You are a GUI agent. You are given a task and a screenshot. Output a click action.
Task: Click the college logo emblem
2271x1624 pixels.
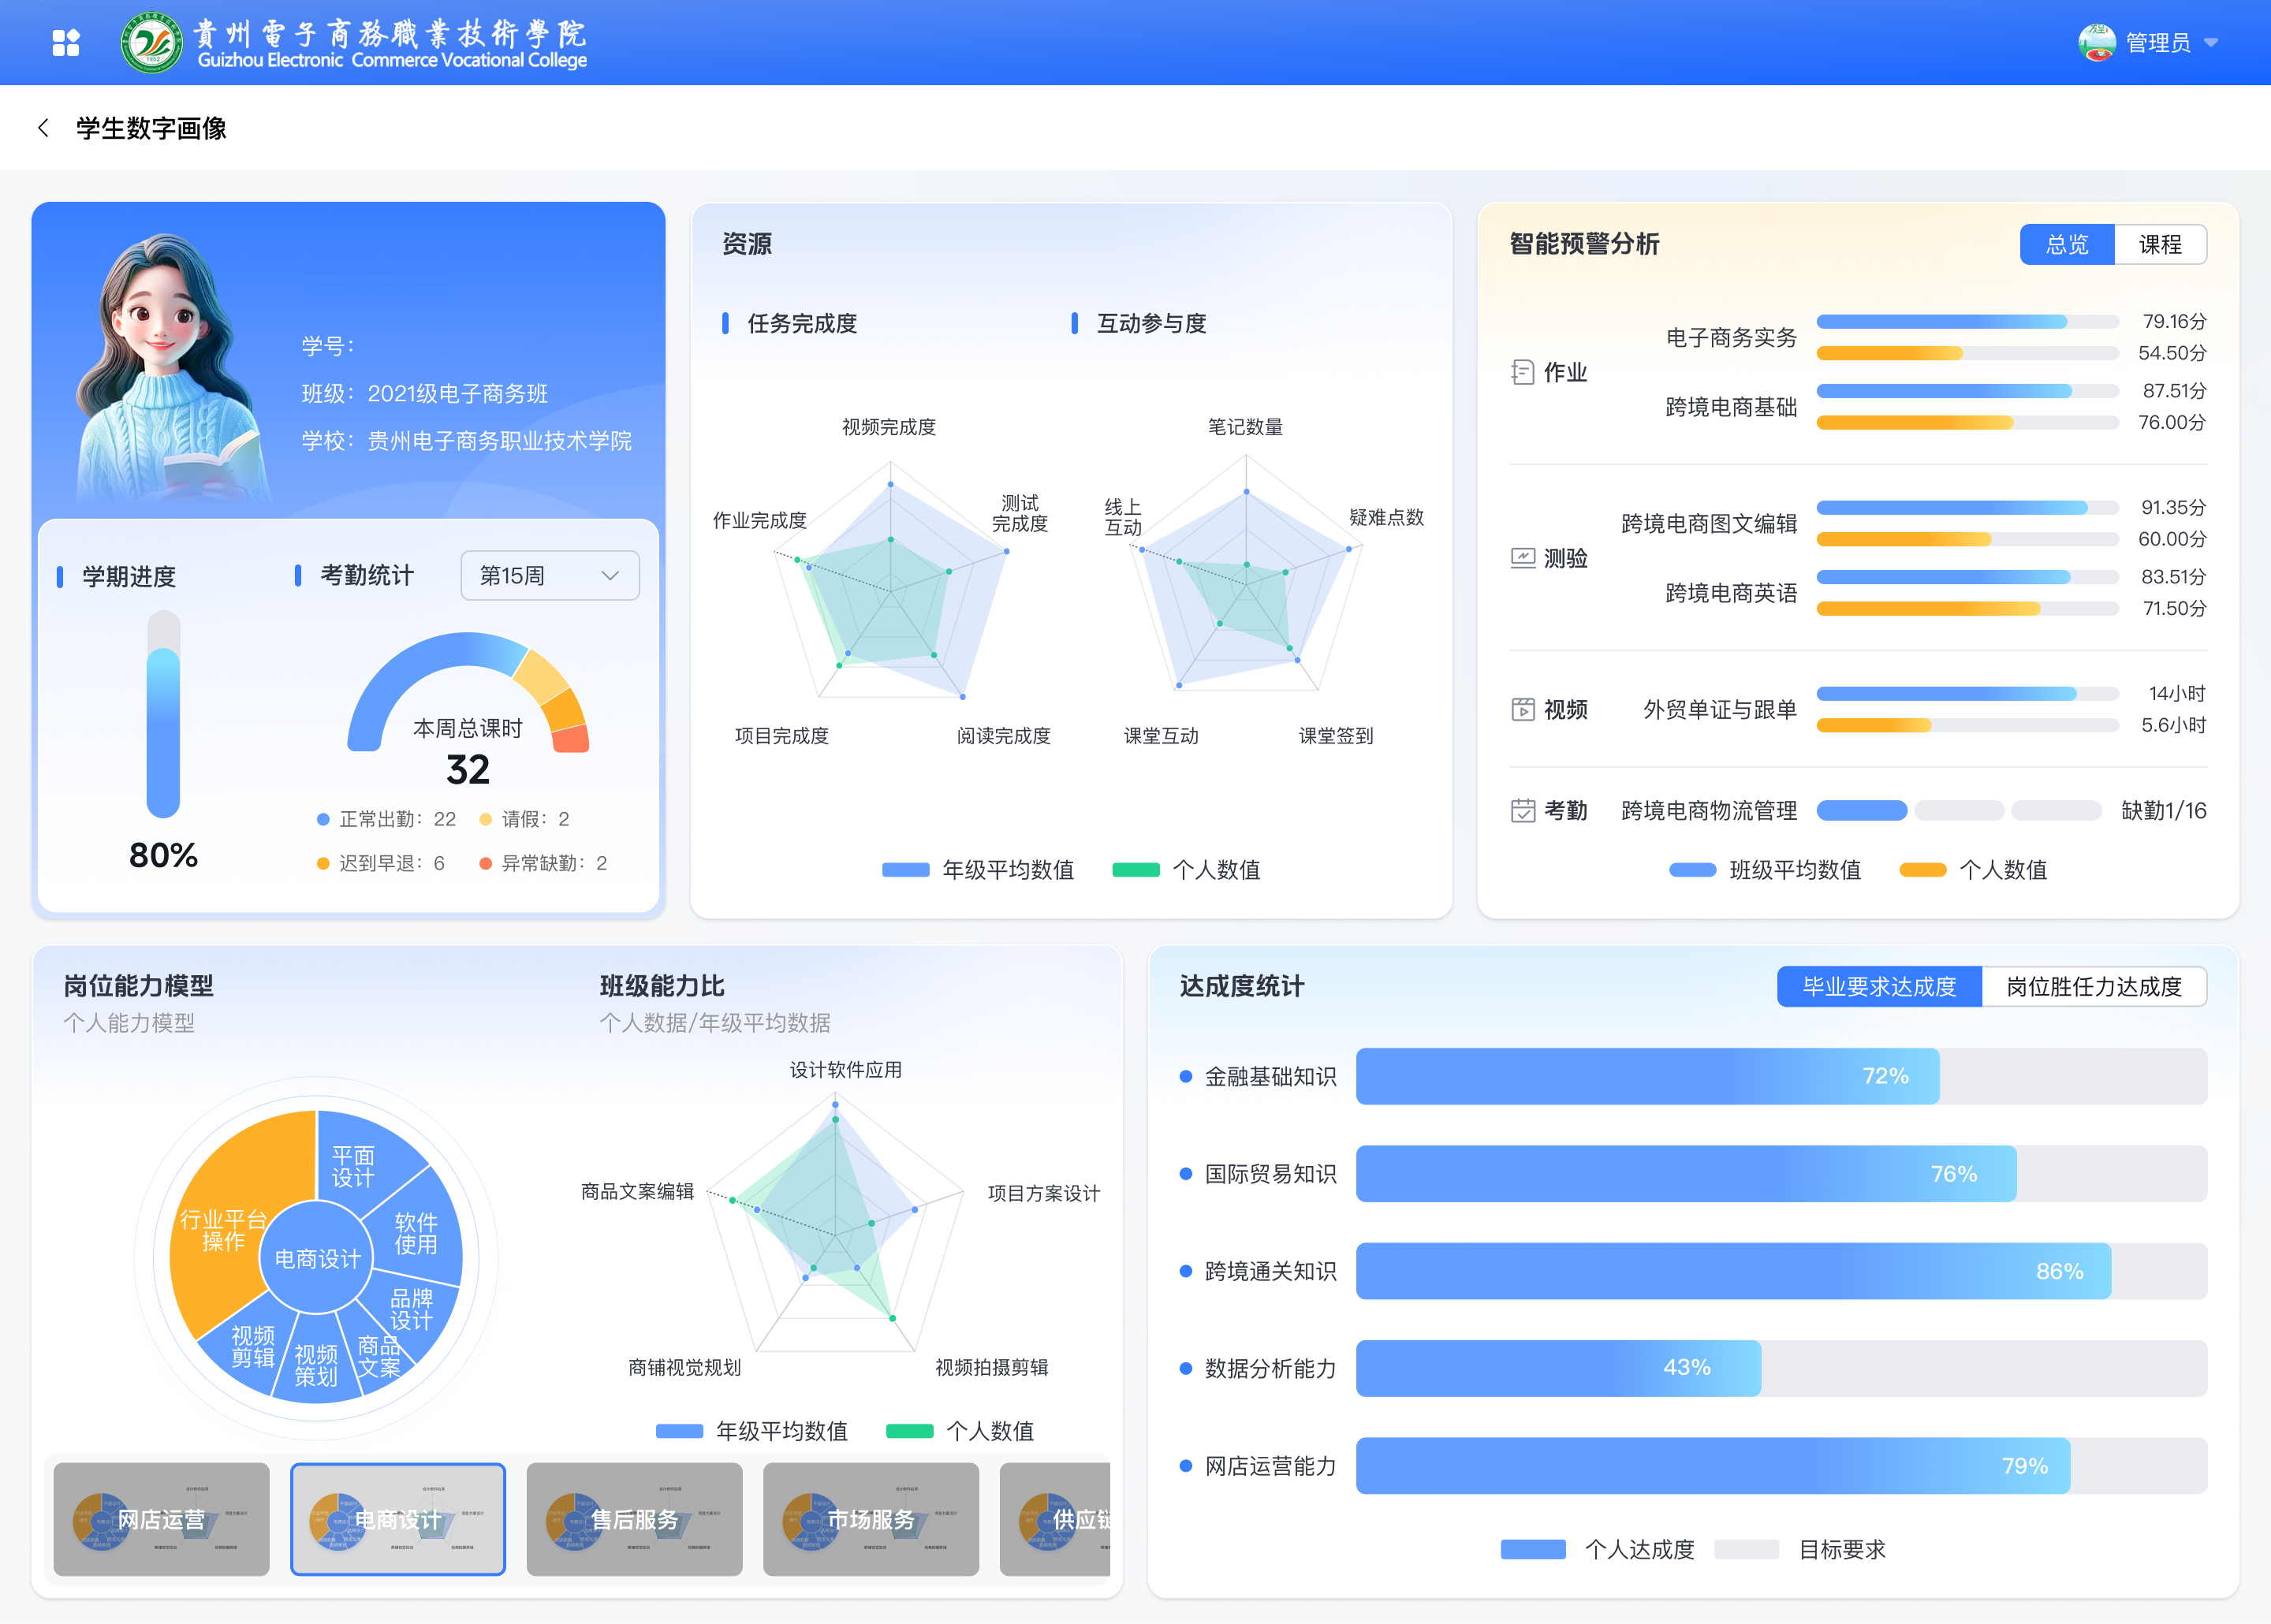[x=152, y=43]
